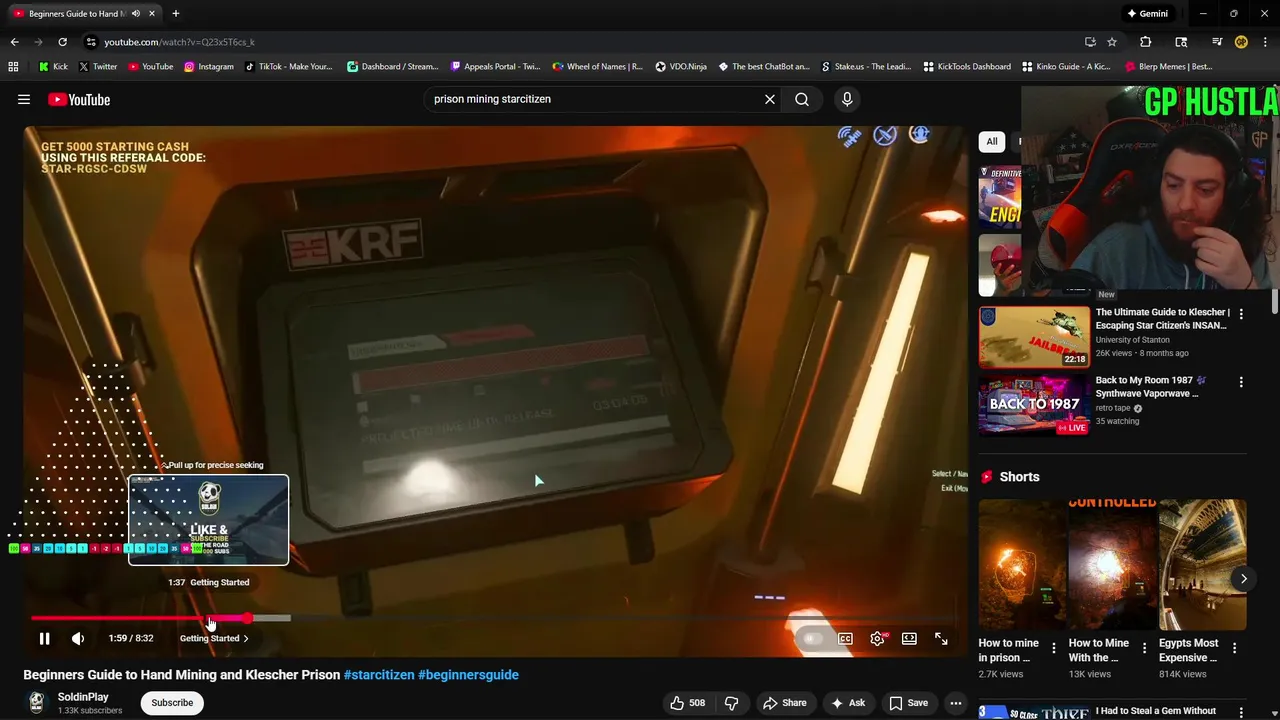Click the sidebar scrollbar thumb
This screenshot has height=720, width=1280.
1275,302
